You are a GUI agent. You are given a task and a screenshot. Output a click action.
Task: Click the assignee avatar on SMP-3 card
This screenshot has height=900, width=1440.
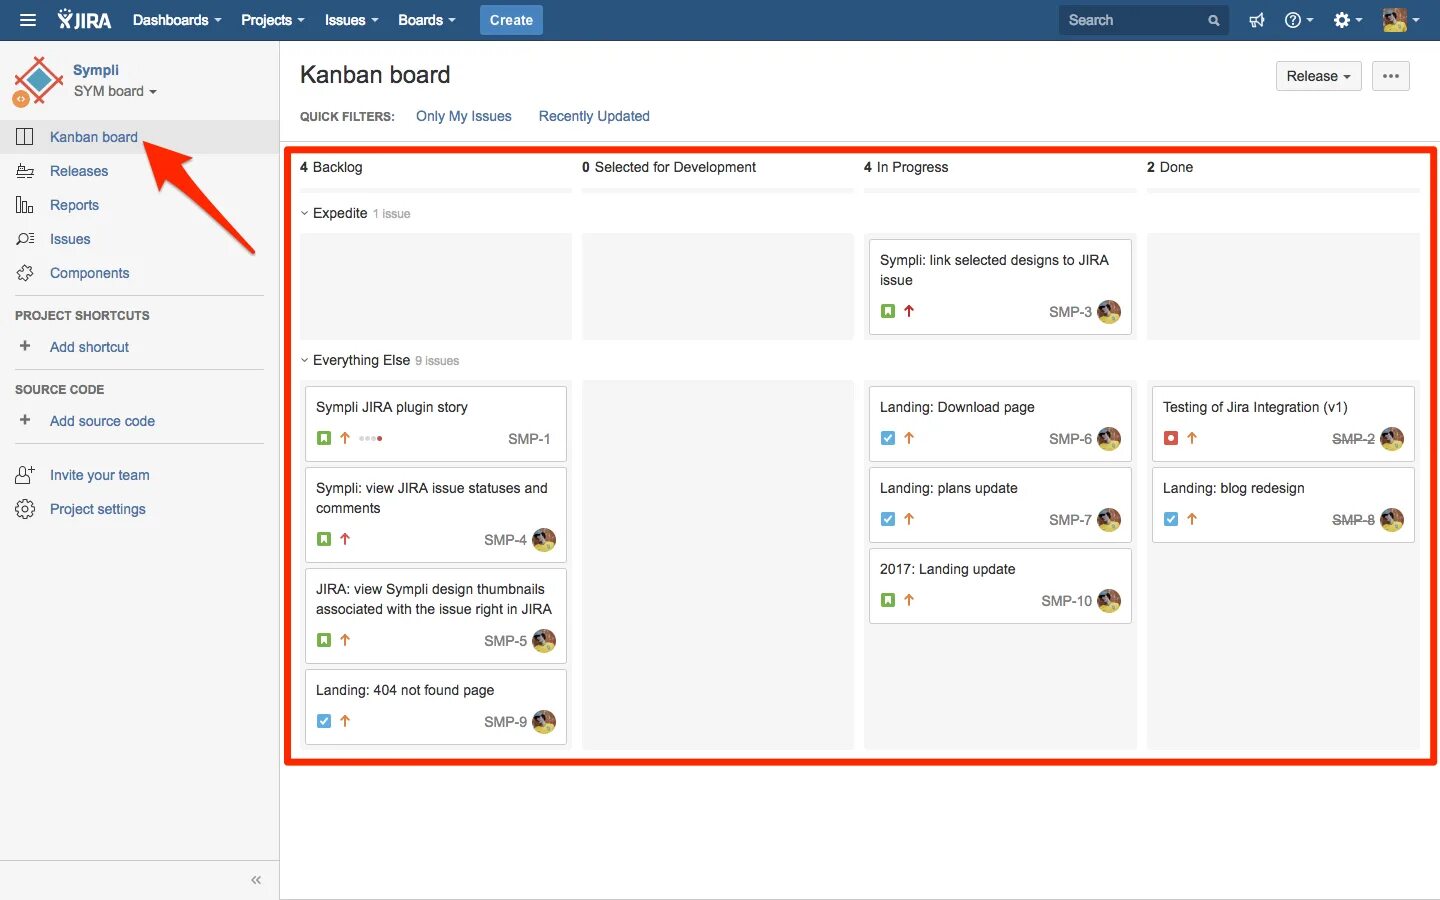click(1109, 312)
